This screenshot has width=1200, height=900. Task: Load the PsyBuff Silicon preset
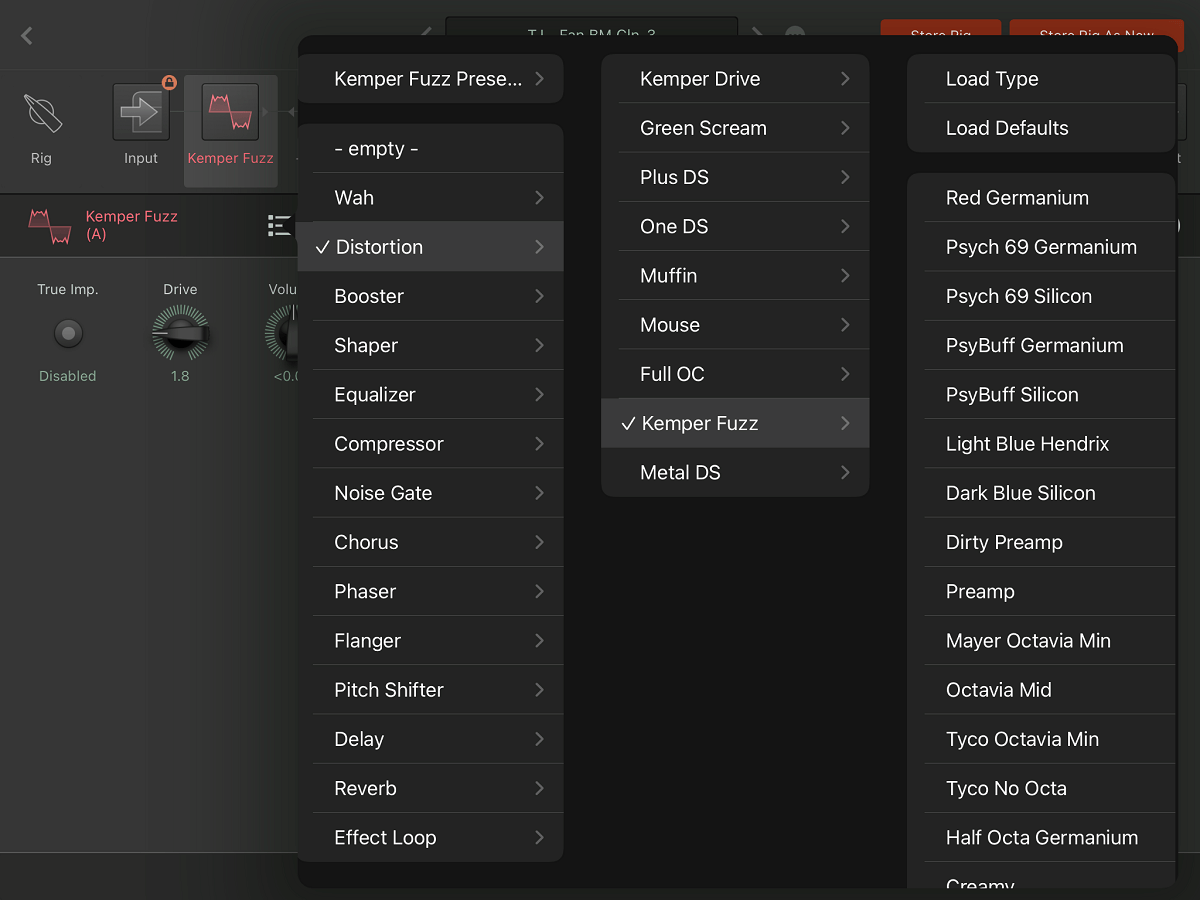pos(1041,395)
